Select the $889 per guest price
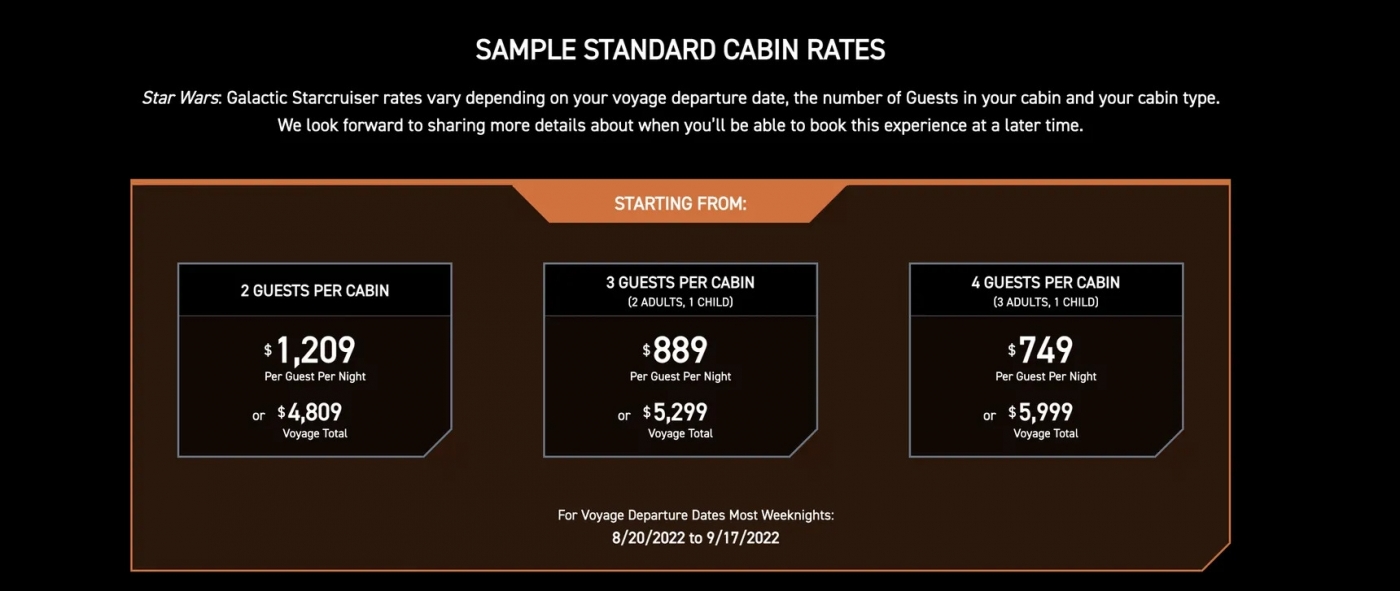The height and width of the screenshot is (591, 1400). coord(675,350)
